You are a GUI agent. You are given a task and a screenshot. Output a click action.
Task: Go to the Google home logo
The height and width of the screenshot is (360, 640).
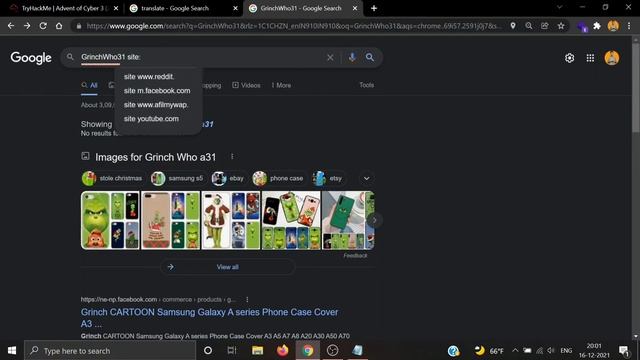[x=31, y=58]
